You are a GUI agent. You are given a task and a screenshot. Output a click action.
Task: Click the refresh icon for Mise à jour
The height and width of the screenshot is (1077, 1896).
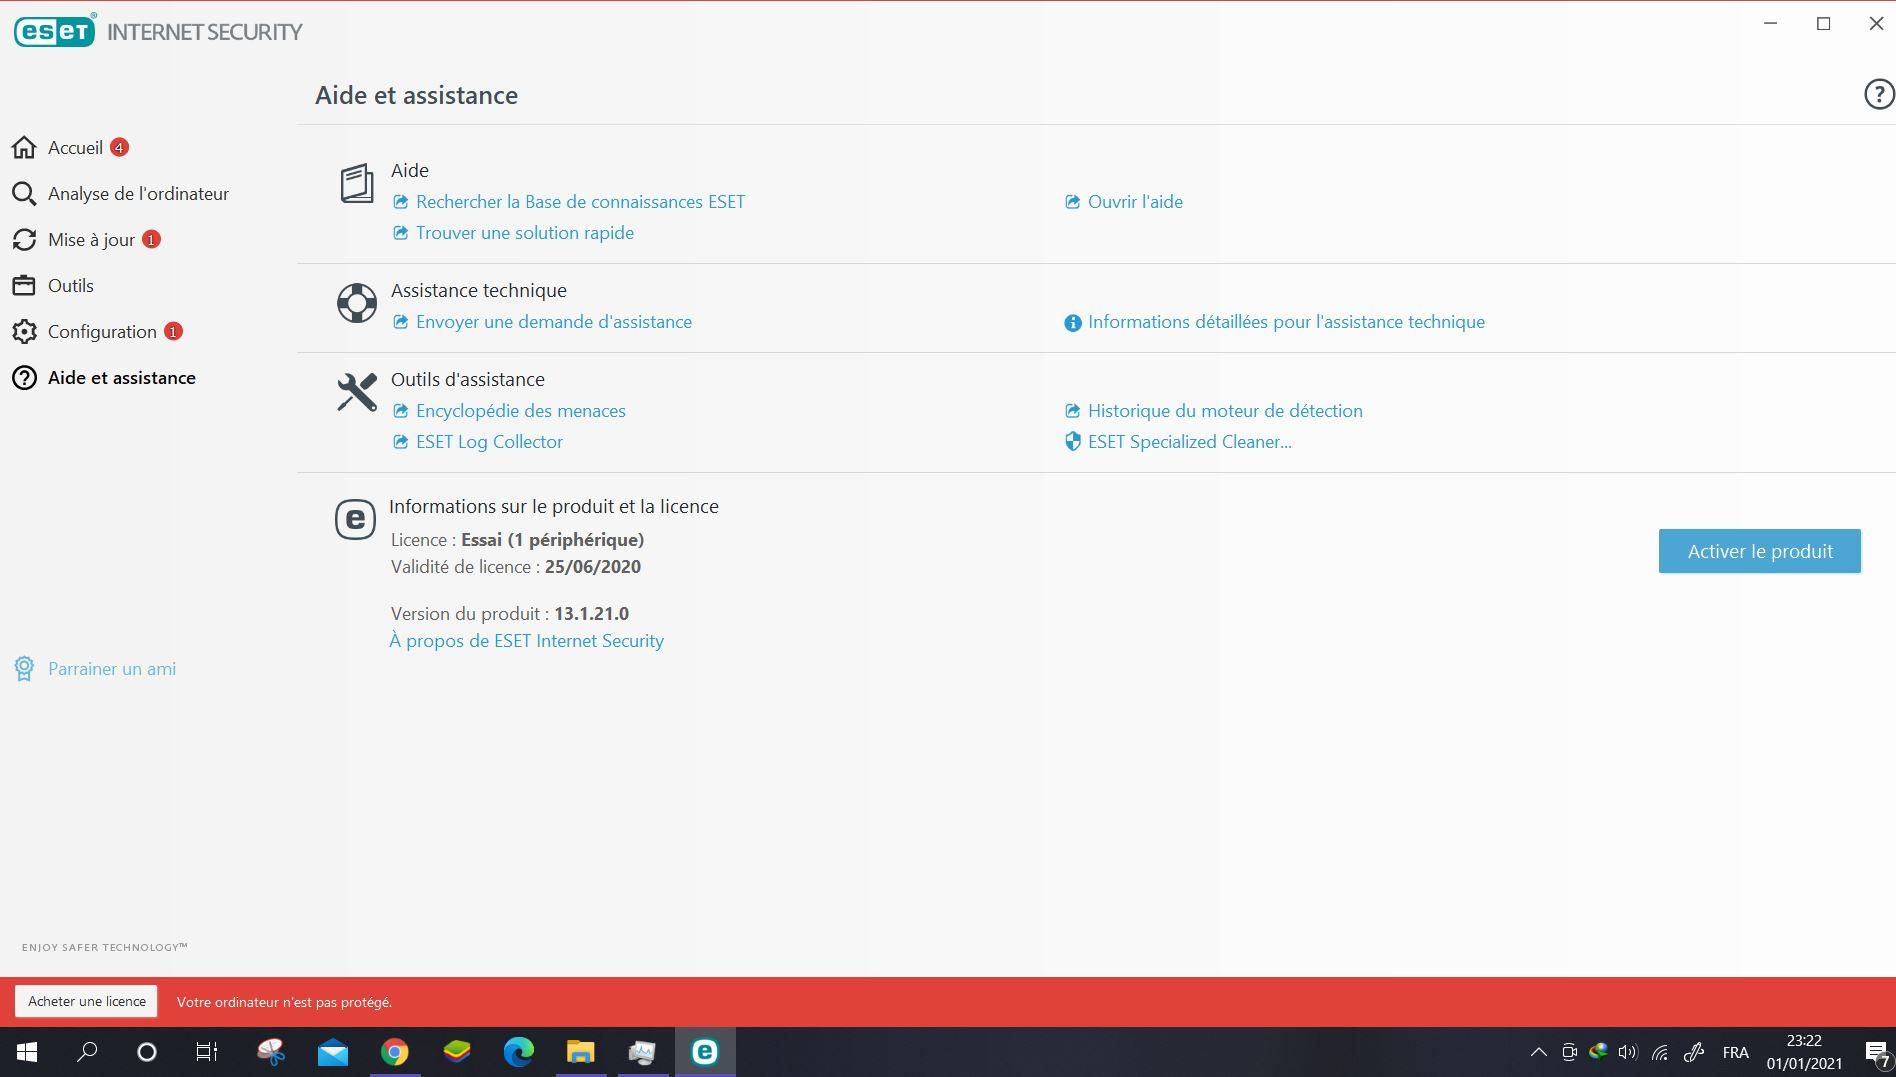click(24, 240)
